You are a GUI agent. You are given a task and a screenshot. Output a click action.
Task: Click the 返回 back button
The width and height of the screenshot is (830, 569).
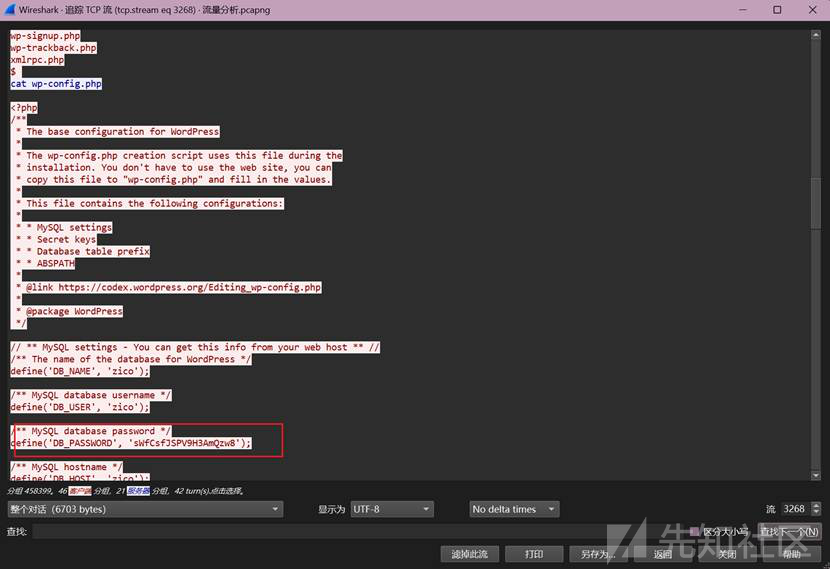tap(662, 554)
